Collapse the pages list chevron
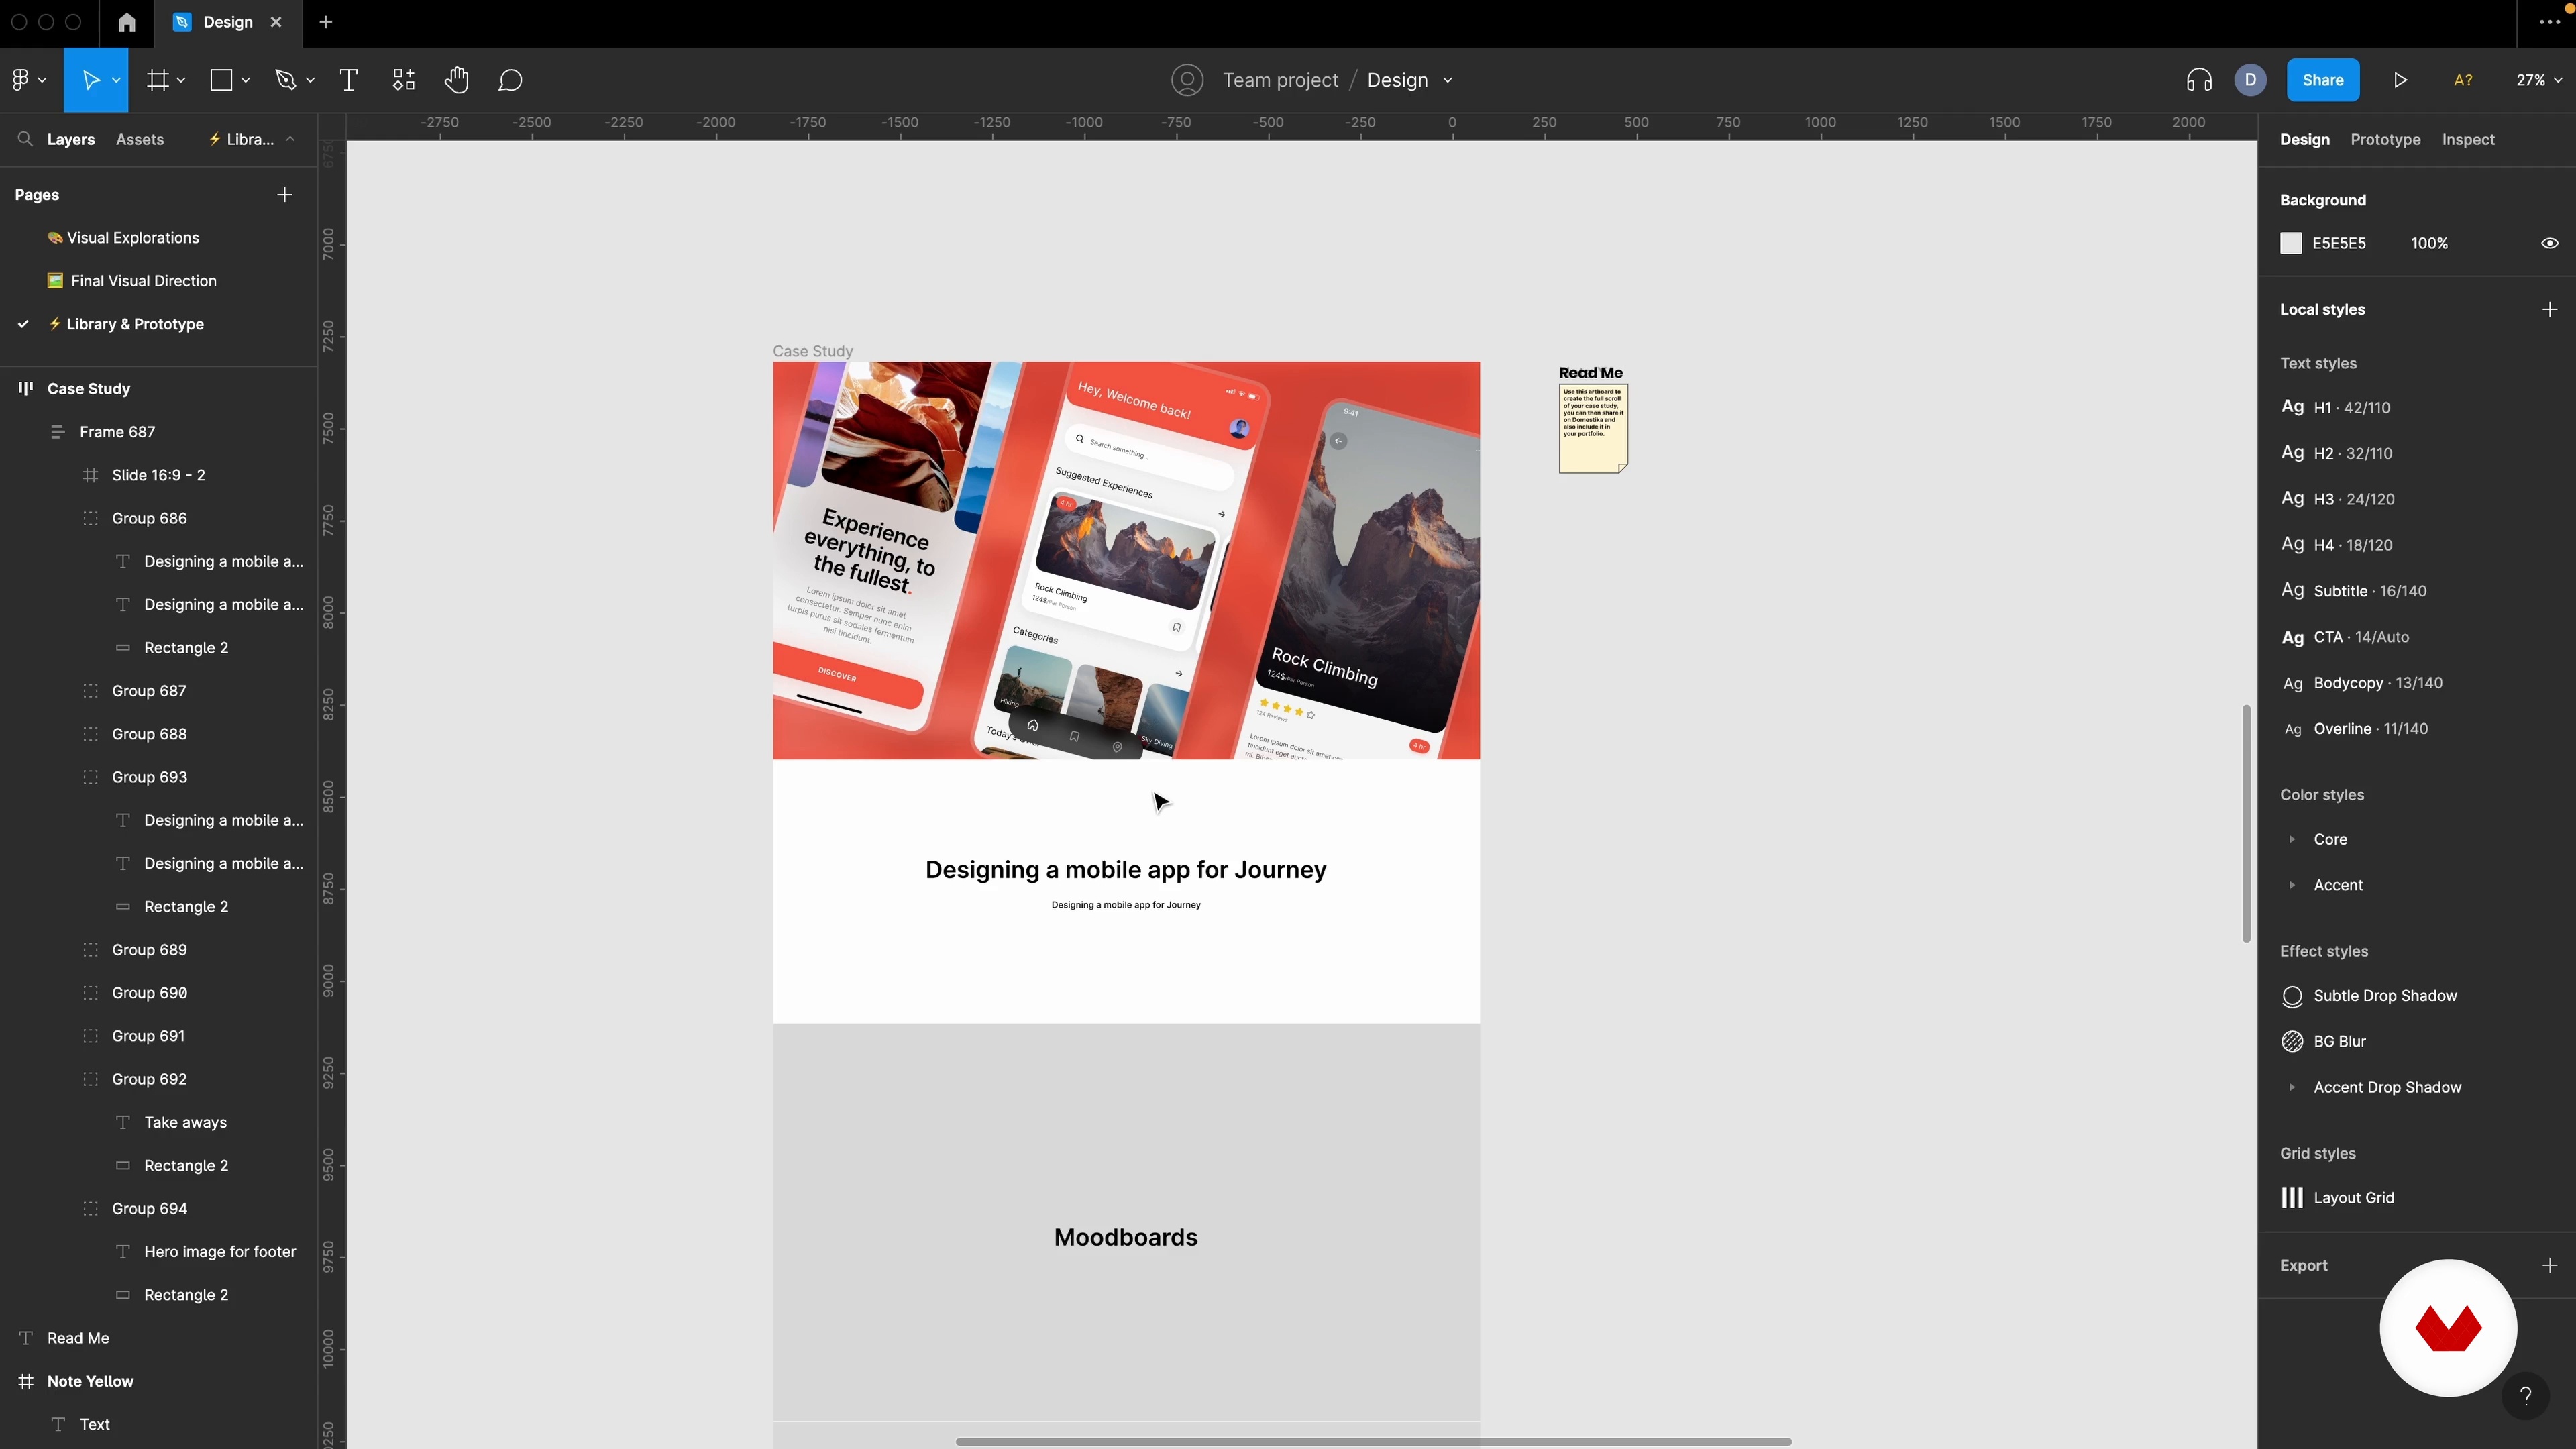 (x=290, y=139)
